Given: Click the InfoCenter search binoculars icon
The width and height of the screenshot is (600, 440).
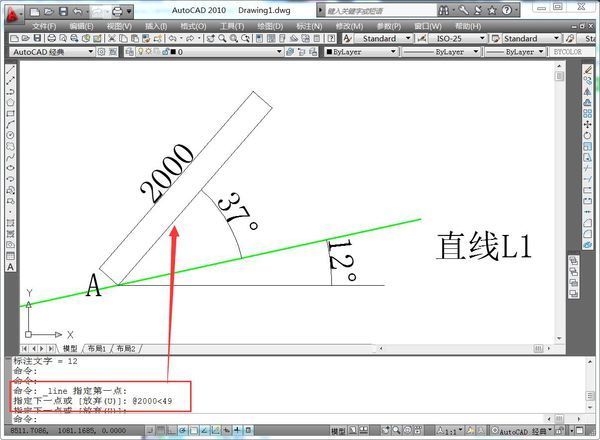Looking at the screenshot, I should point(444,10).
